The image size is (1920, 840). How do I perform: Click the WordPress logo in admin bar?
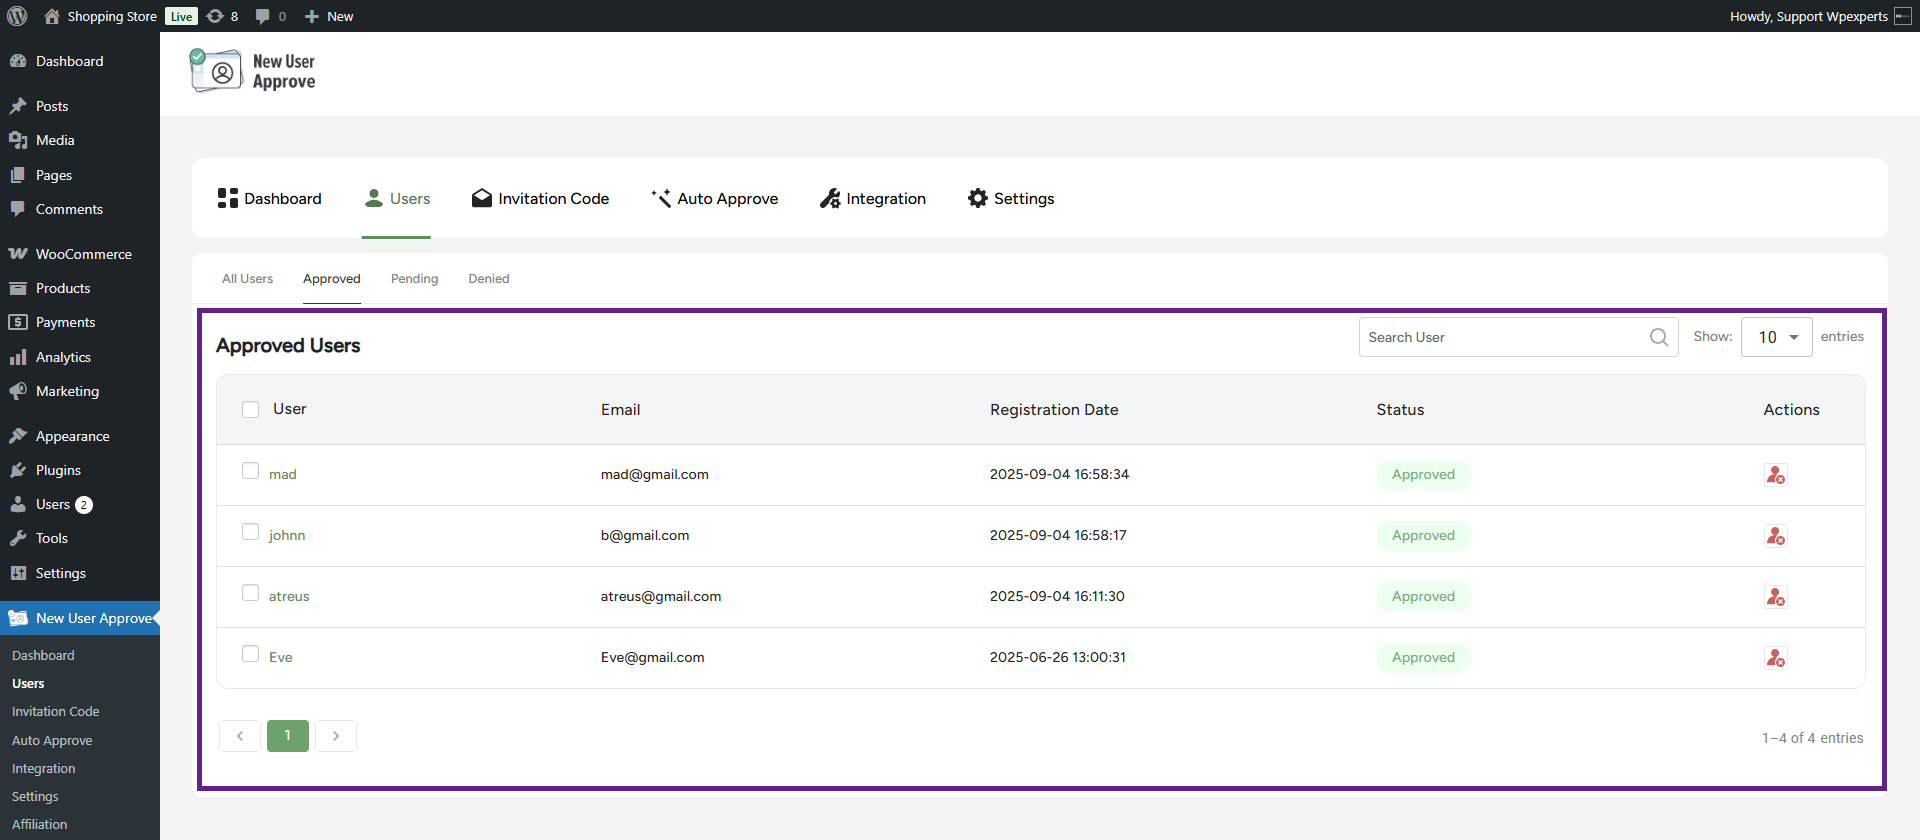click(x=17, y=16)
